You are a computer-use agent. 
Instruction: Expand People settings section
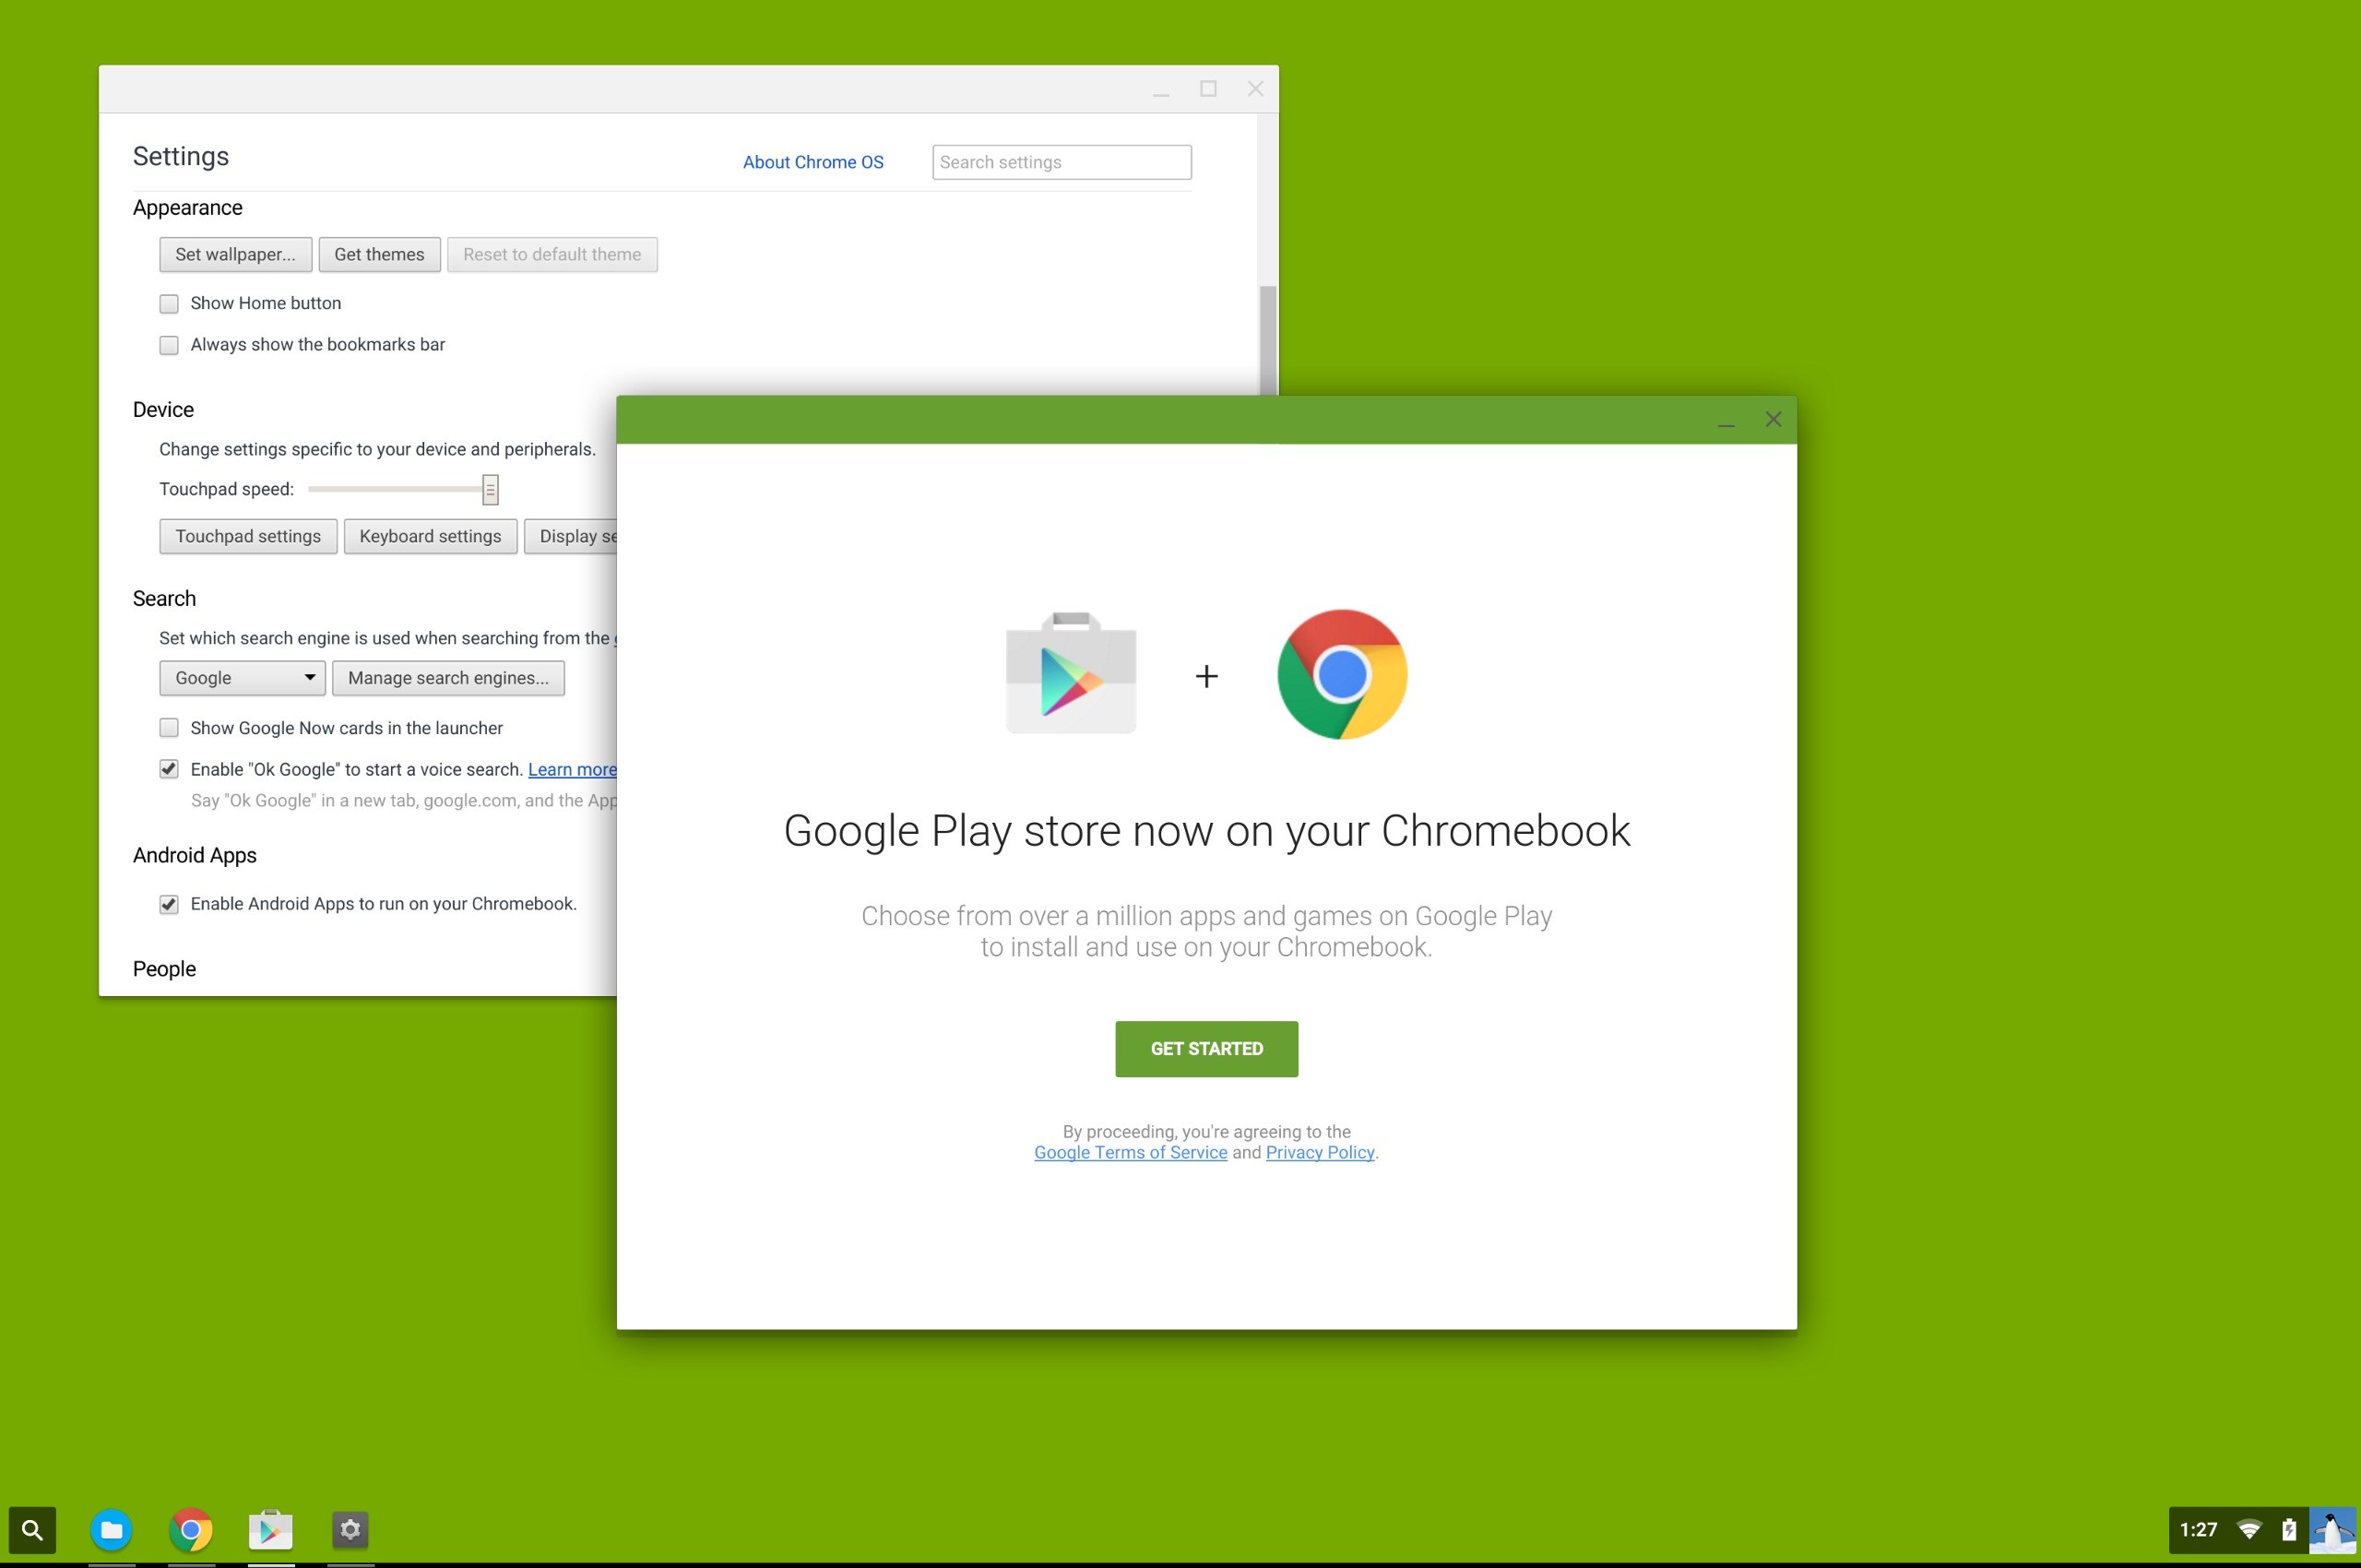(x=164, y=968)
